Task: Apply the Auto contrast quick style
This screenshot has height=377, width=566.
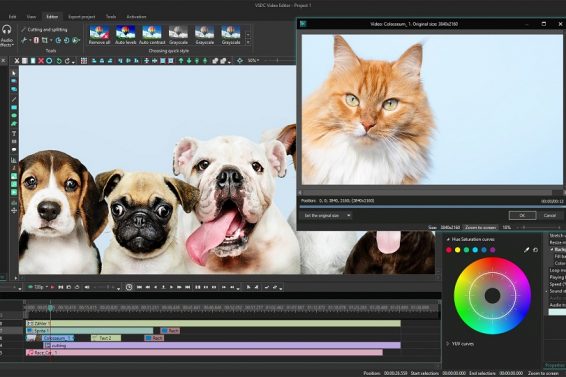Action: (x=152, y=35)
